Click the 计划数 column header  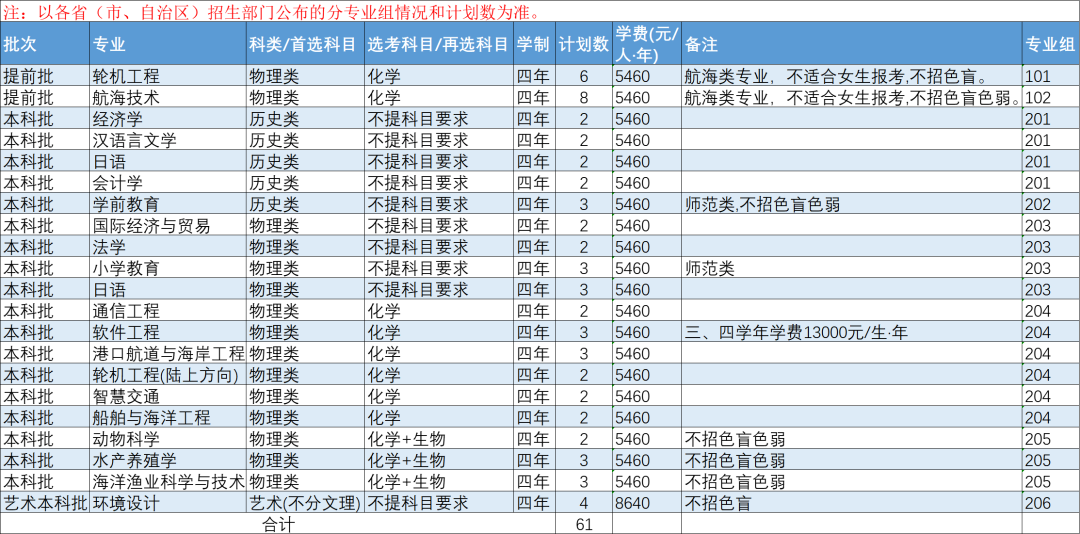[x=583, y=43]
